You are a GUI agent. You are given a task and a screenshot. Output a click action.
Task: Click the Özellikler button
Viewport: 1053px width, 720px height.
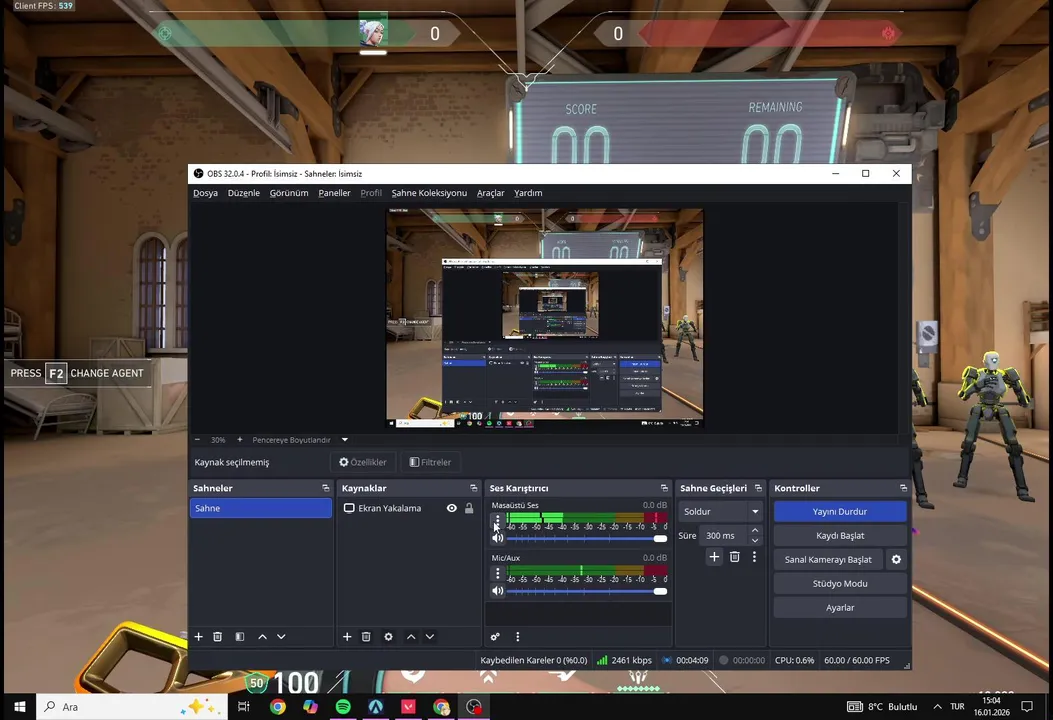(363, 462)
